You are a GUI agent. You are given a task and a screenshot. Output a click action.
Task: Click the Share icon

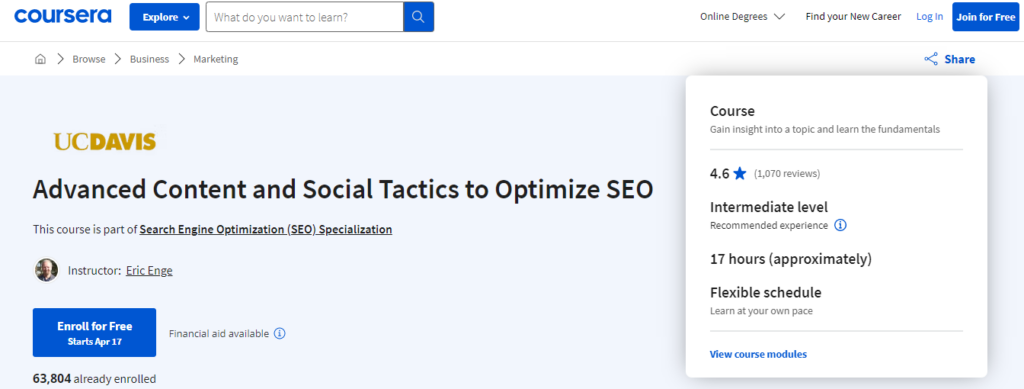click(931, 59)
